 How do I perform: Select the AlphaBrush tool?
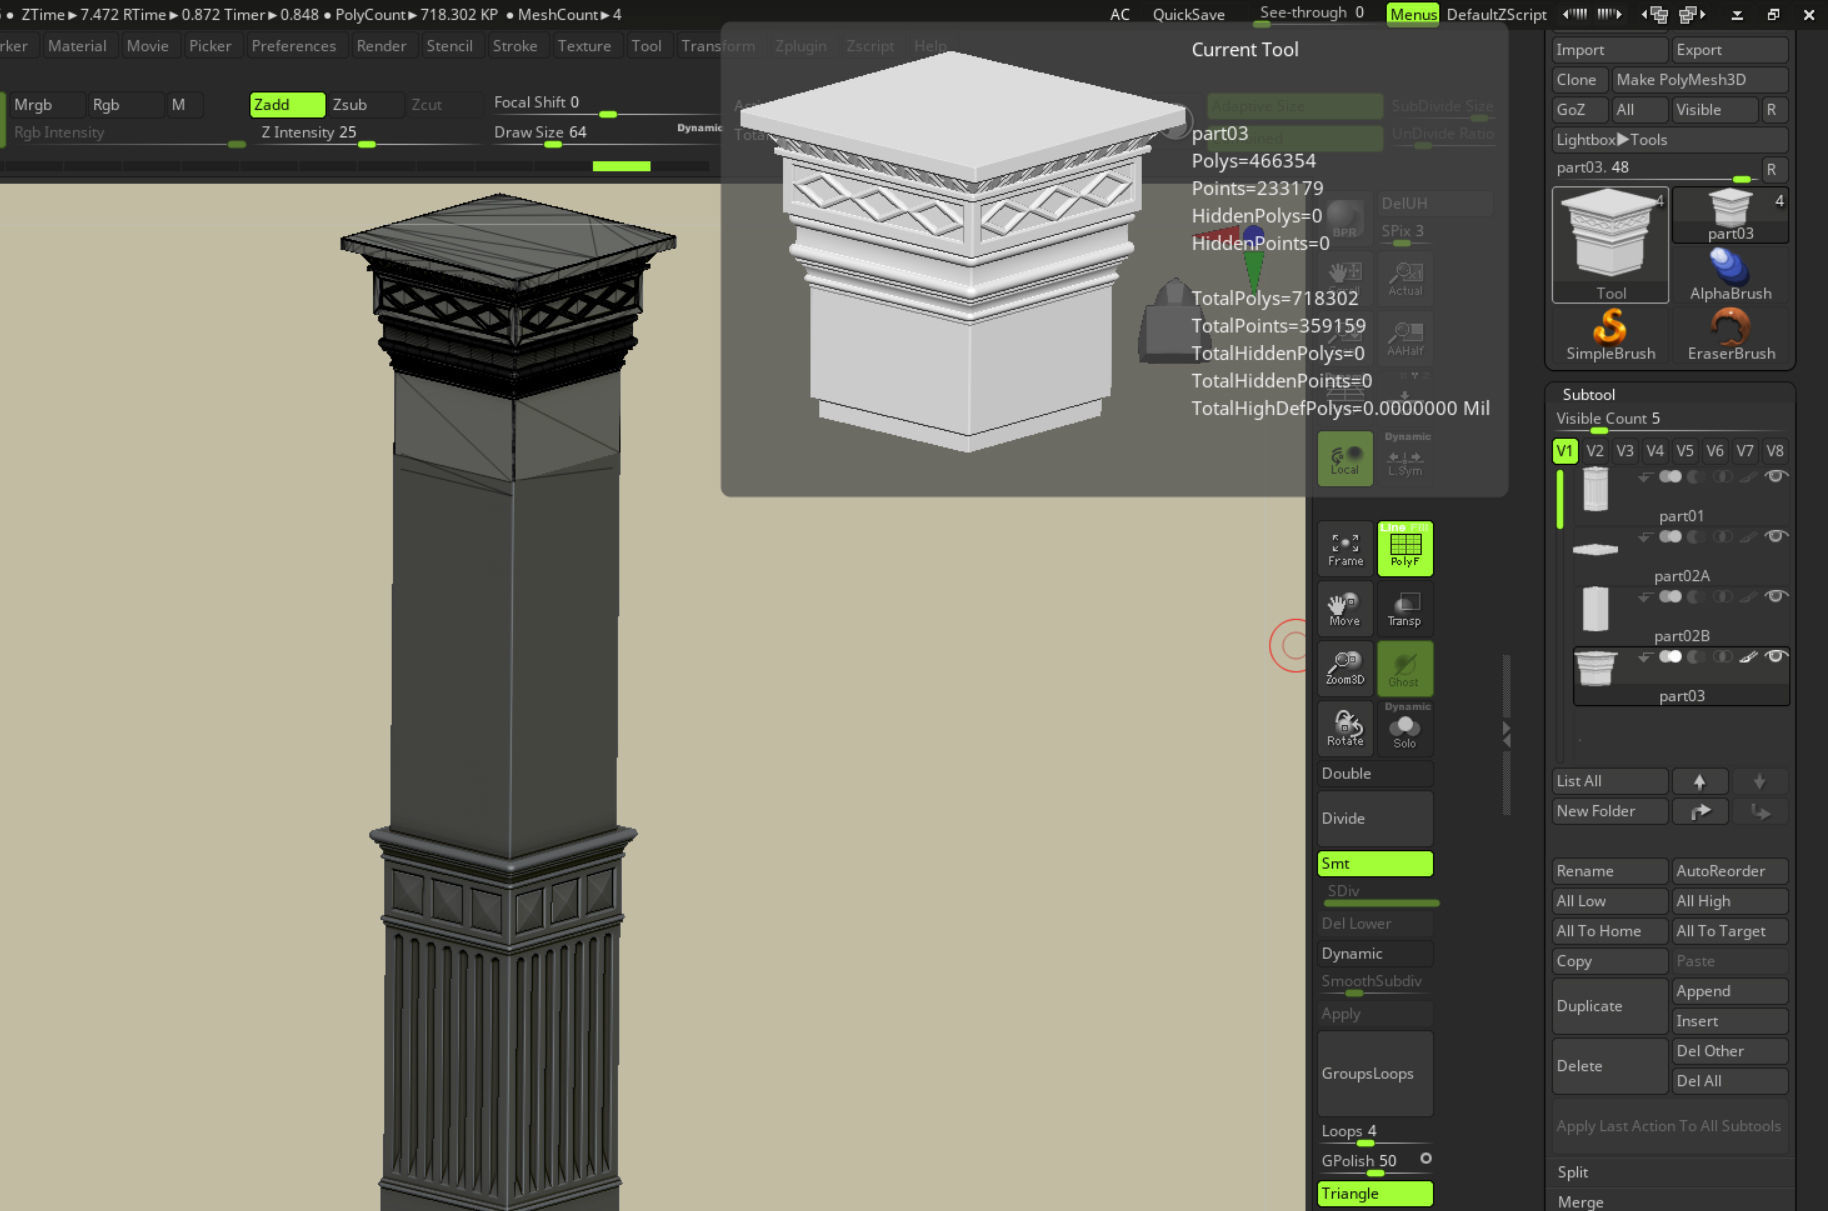(1731, 275)
